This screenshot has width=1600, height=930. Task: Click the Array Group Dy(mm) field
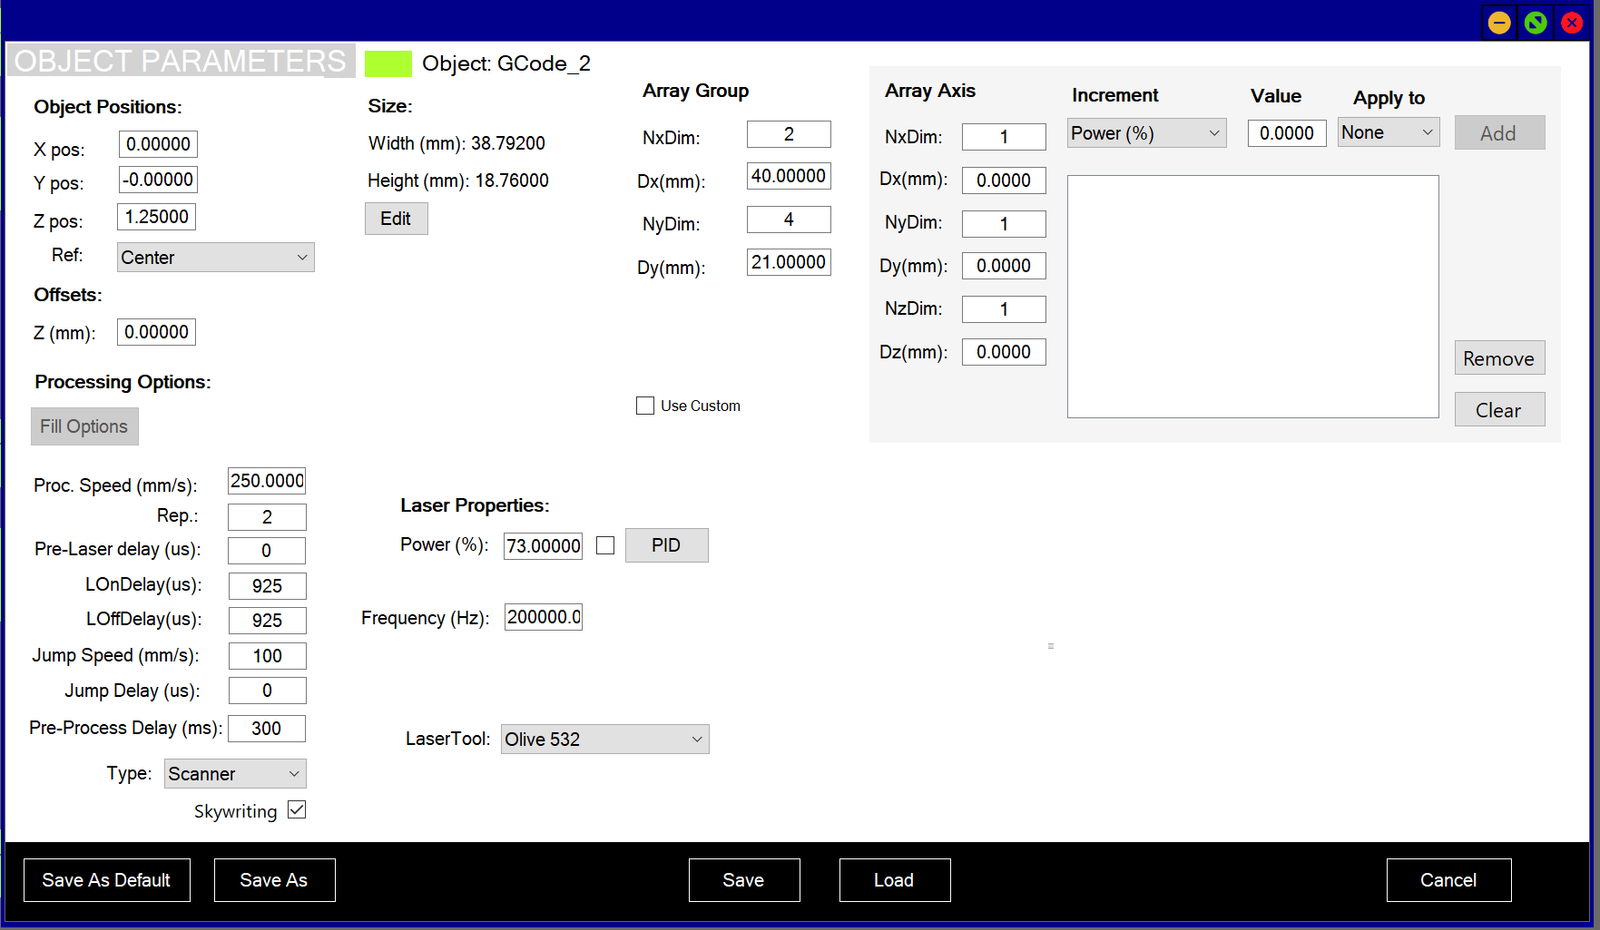pyautogui.click(x=789, y=262)
